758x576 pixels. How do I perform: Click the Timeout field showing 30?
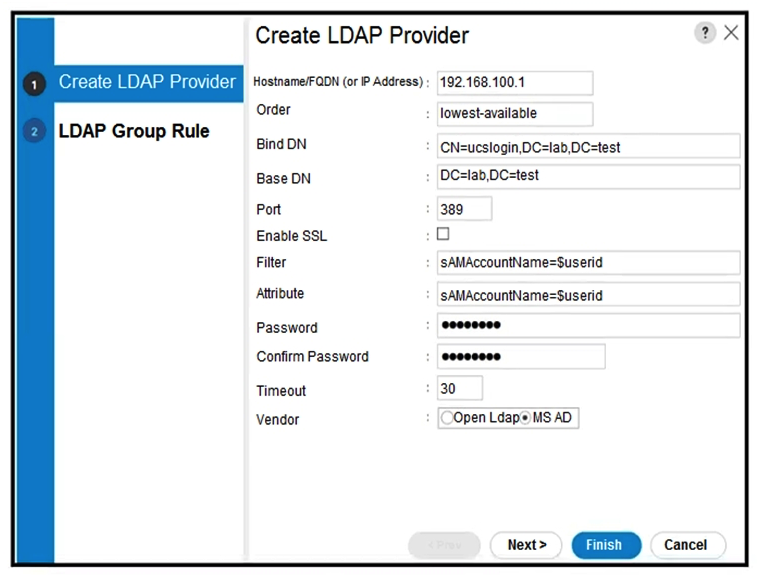459,388
